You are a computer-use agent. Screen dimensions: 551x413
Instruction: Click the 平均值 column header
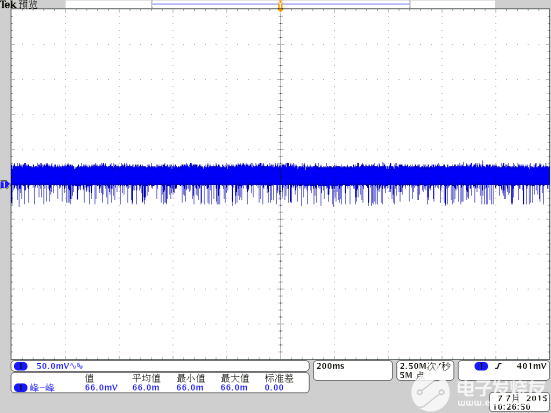coord(146,378)
